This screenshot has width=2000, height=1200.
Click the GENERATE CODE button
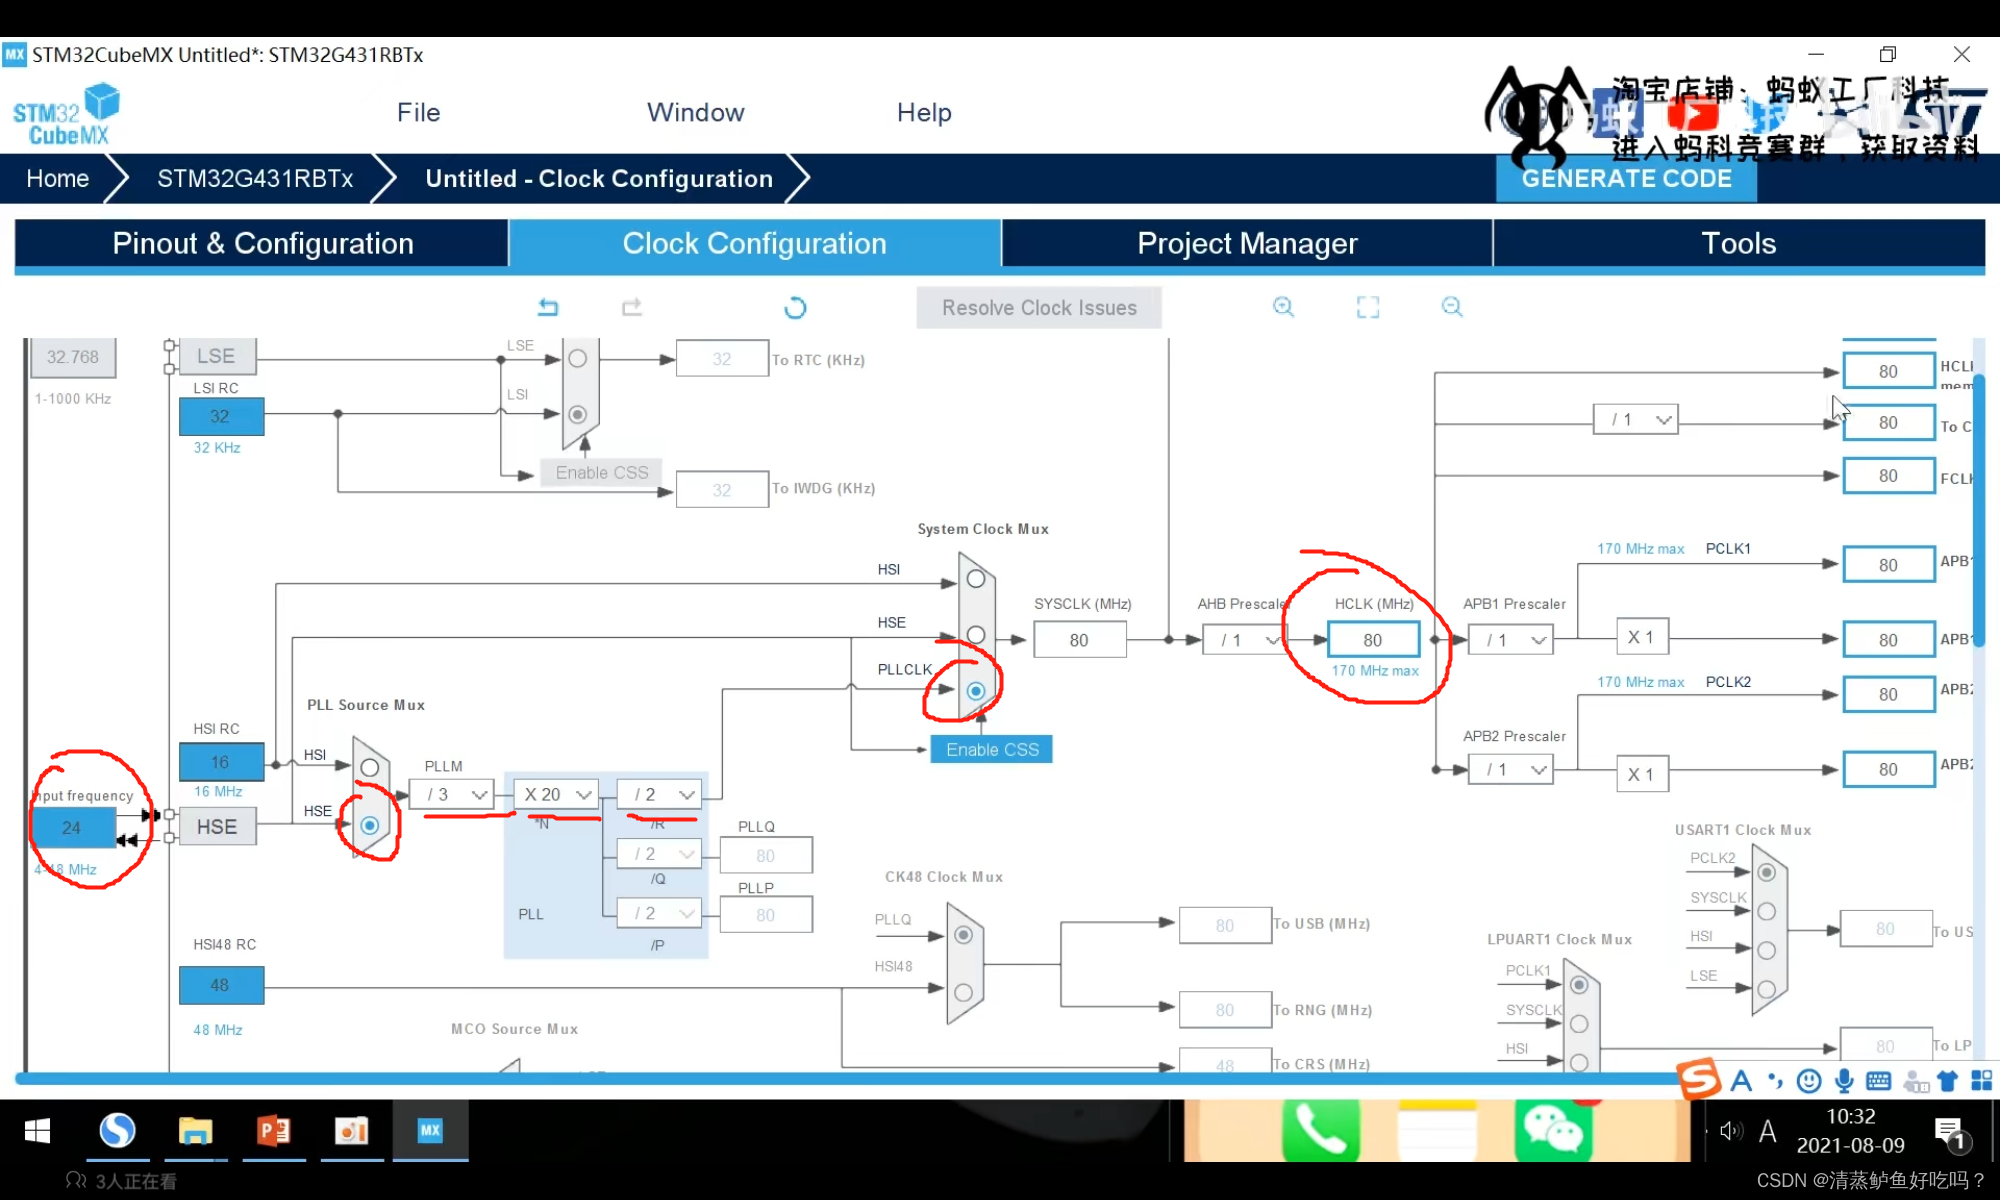1626,179
